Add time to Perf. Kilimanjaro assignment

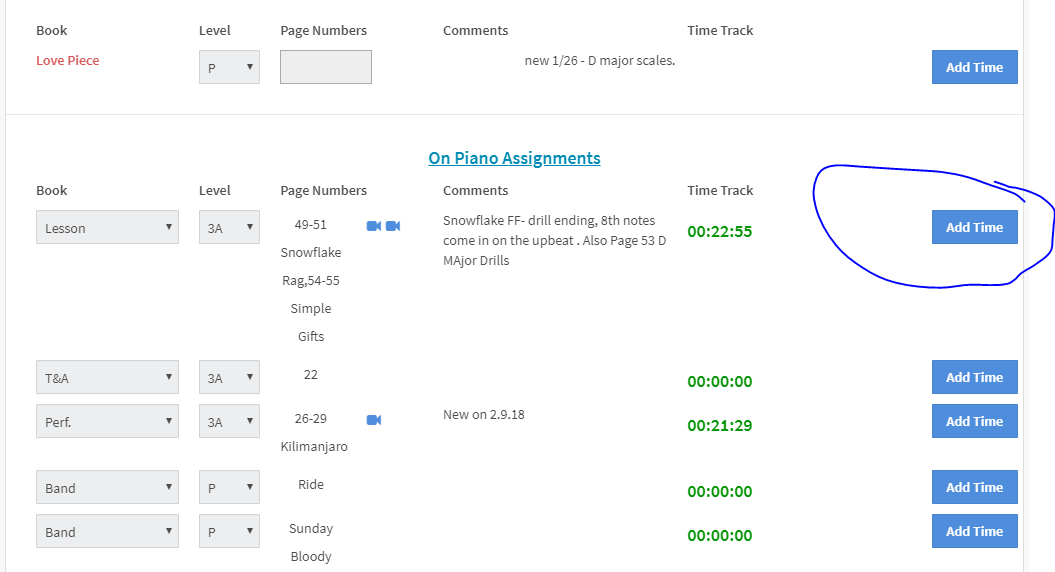point(974,421)
